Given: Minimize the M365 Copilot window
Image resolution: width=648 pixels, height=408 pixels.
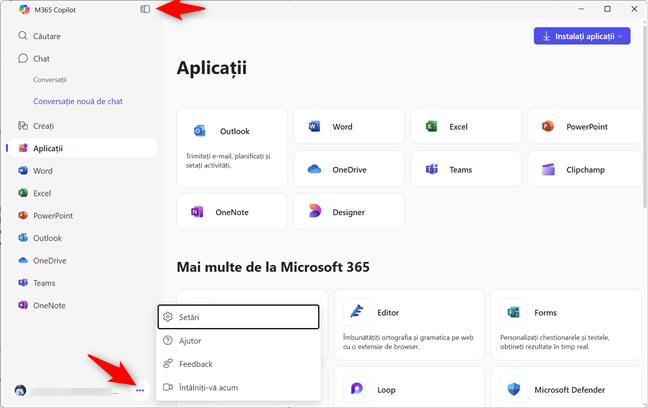Looking at the screenshot, I should tap(581, 9).
